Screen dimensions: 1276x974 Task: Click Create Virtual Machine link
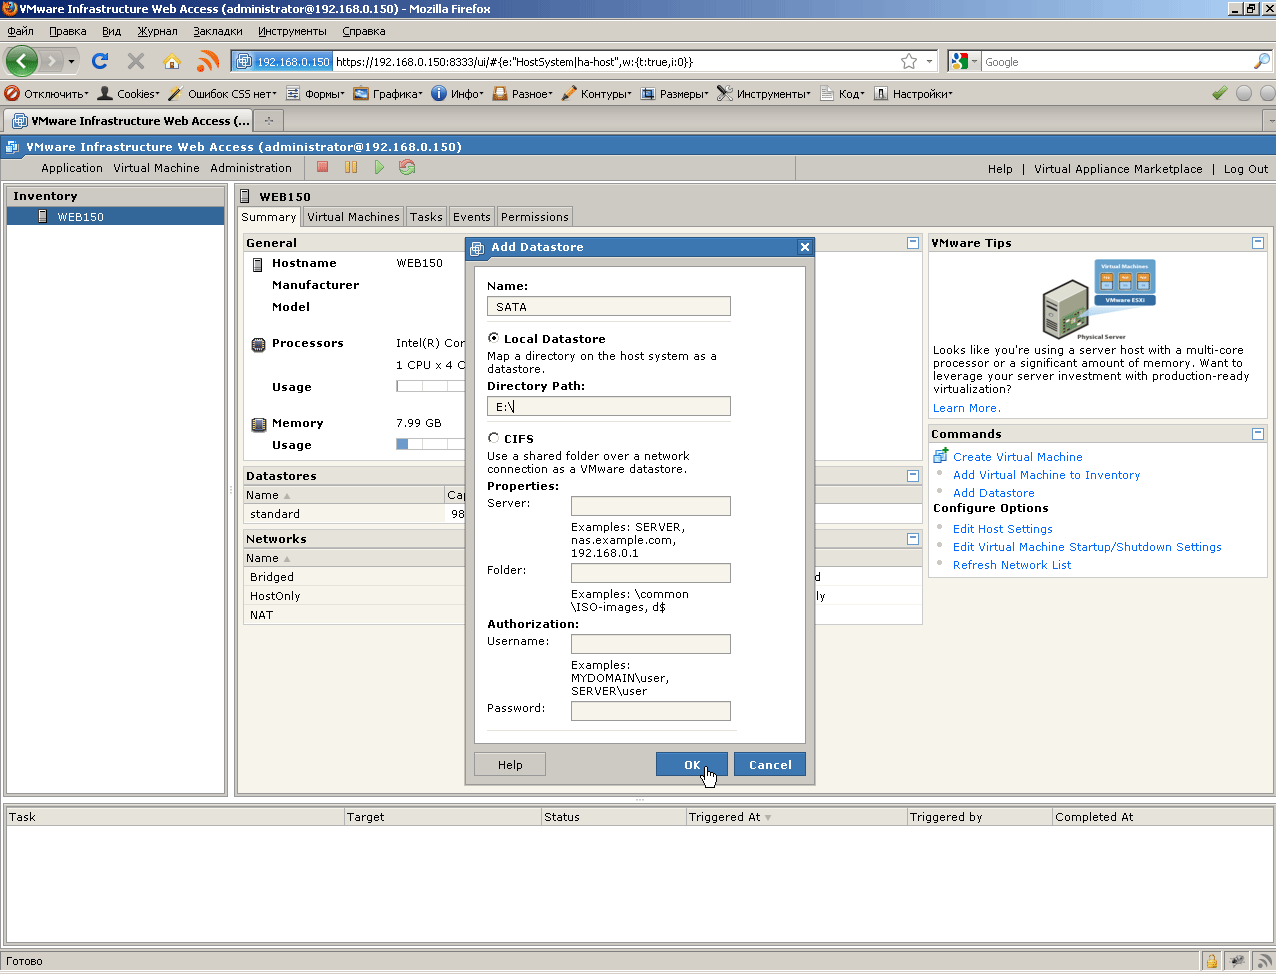(x=1018, y=457)
